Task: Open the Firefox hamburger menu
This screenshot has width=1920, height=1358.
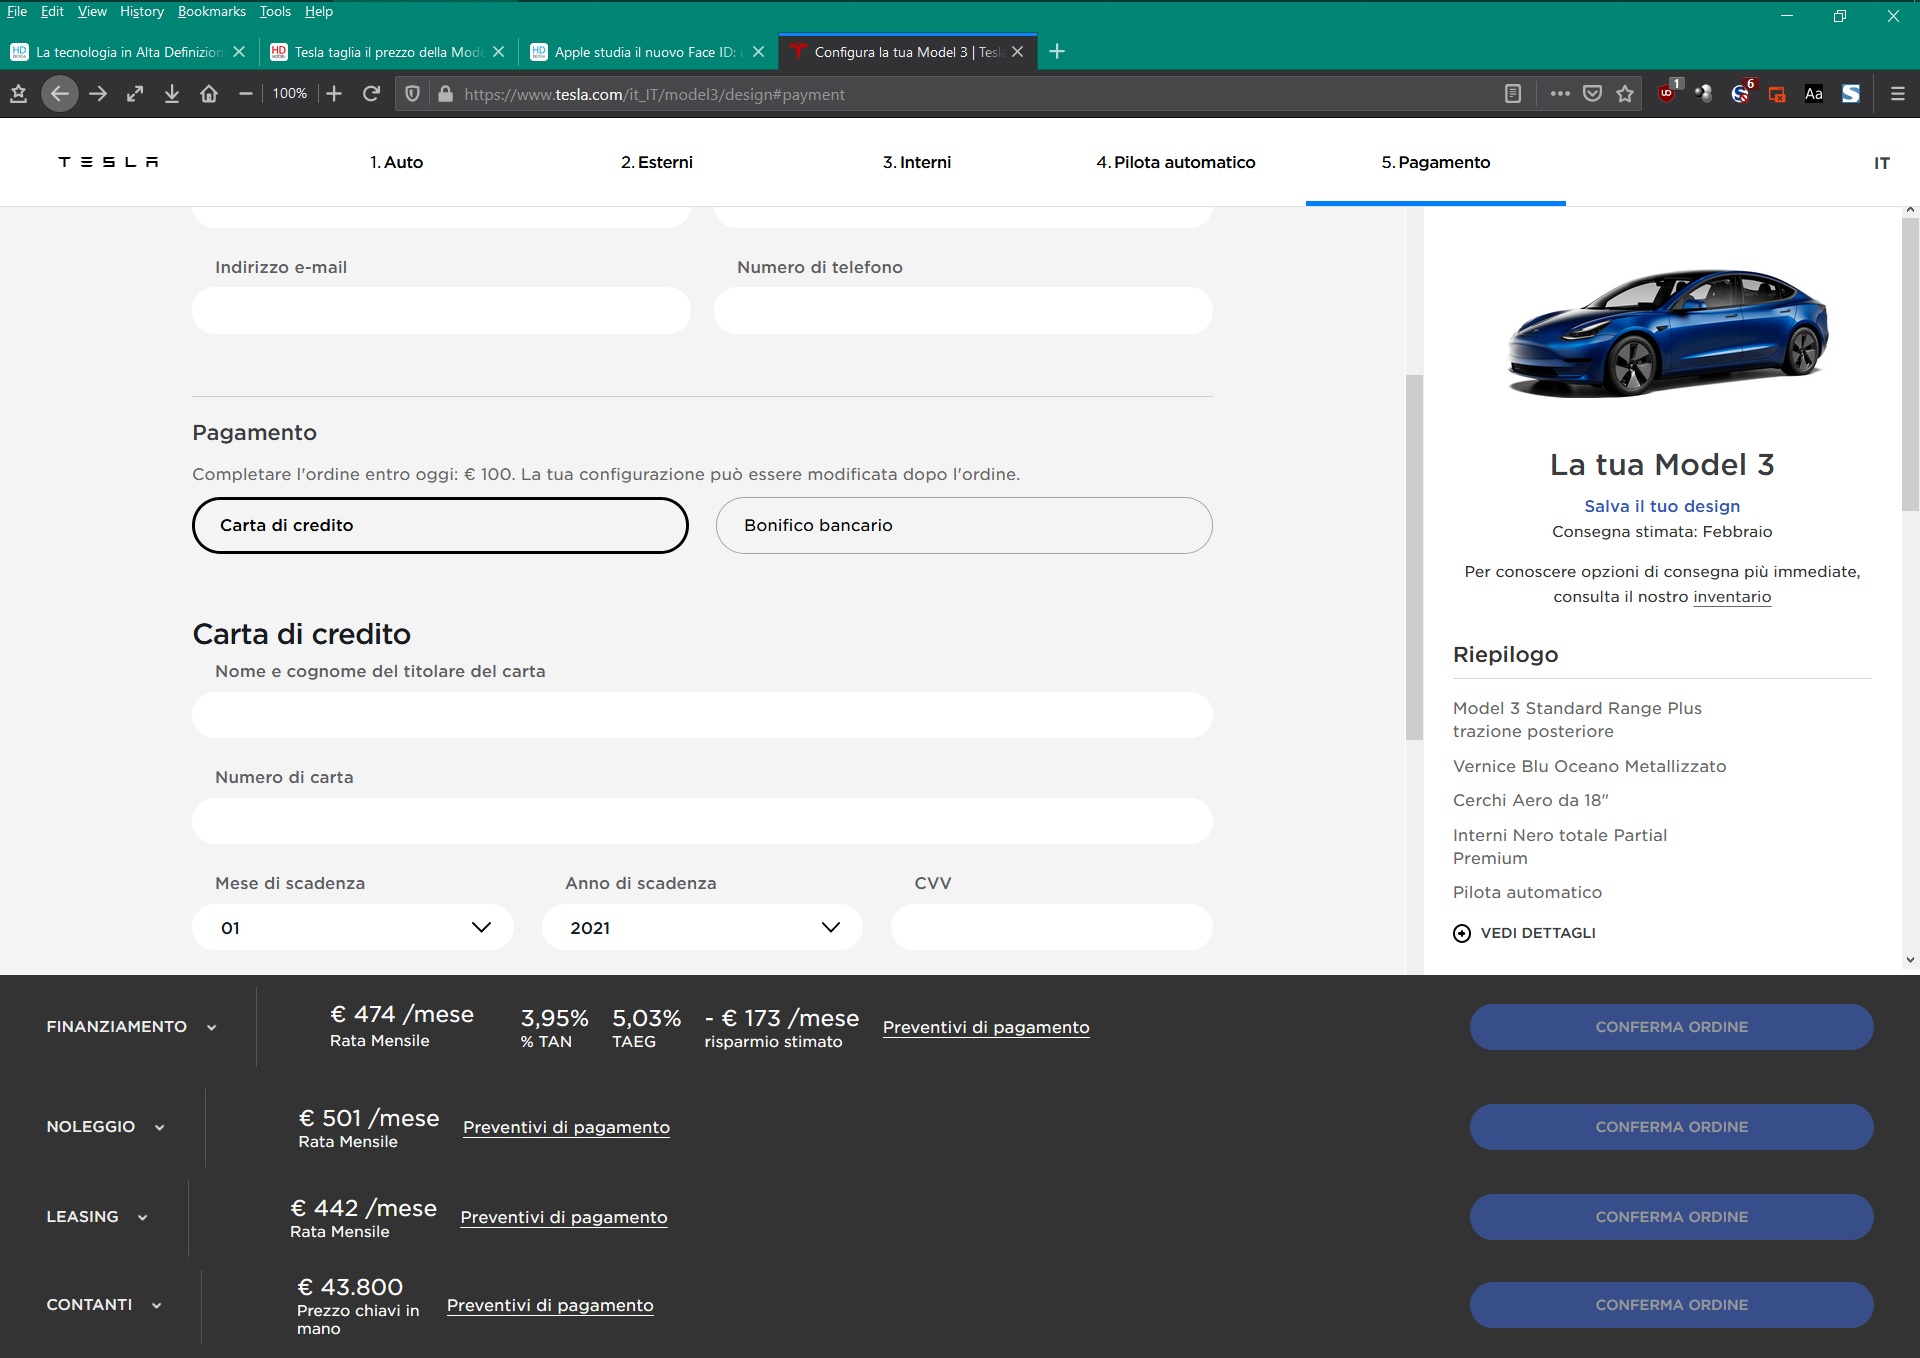Action: (1897, 94)
